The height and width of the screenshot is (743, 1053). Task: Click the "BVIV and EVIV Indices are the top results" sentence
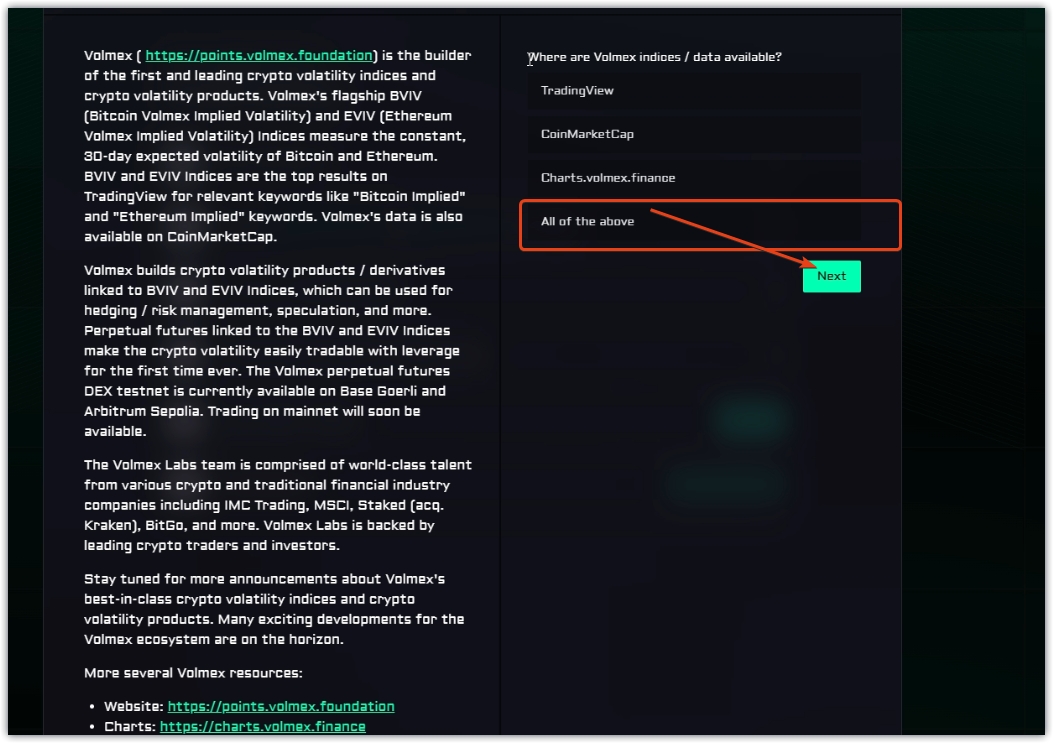272,186
